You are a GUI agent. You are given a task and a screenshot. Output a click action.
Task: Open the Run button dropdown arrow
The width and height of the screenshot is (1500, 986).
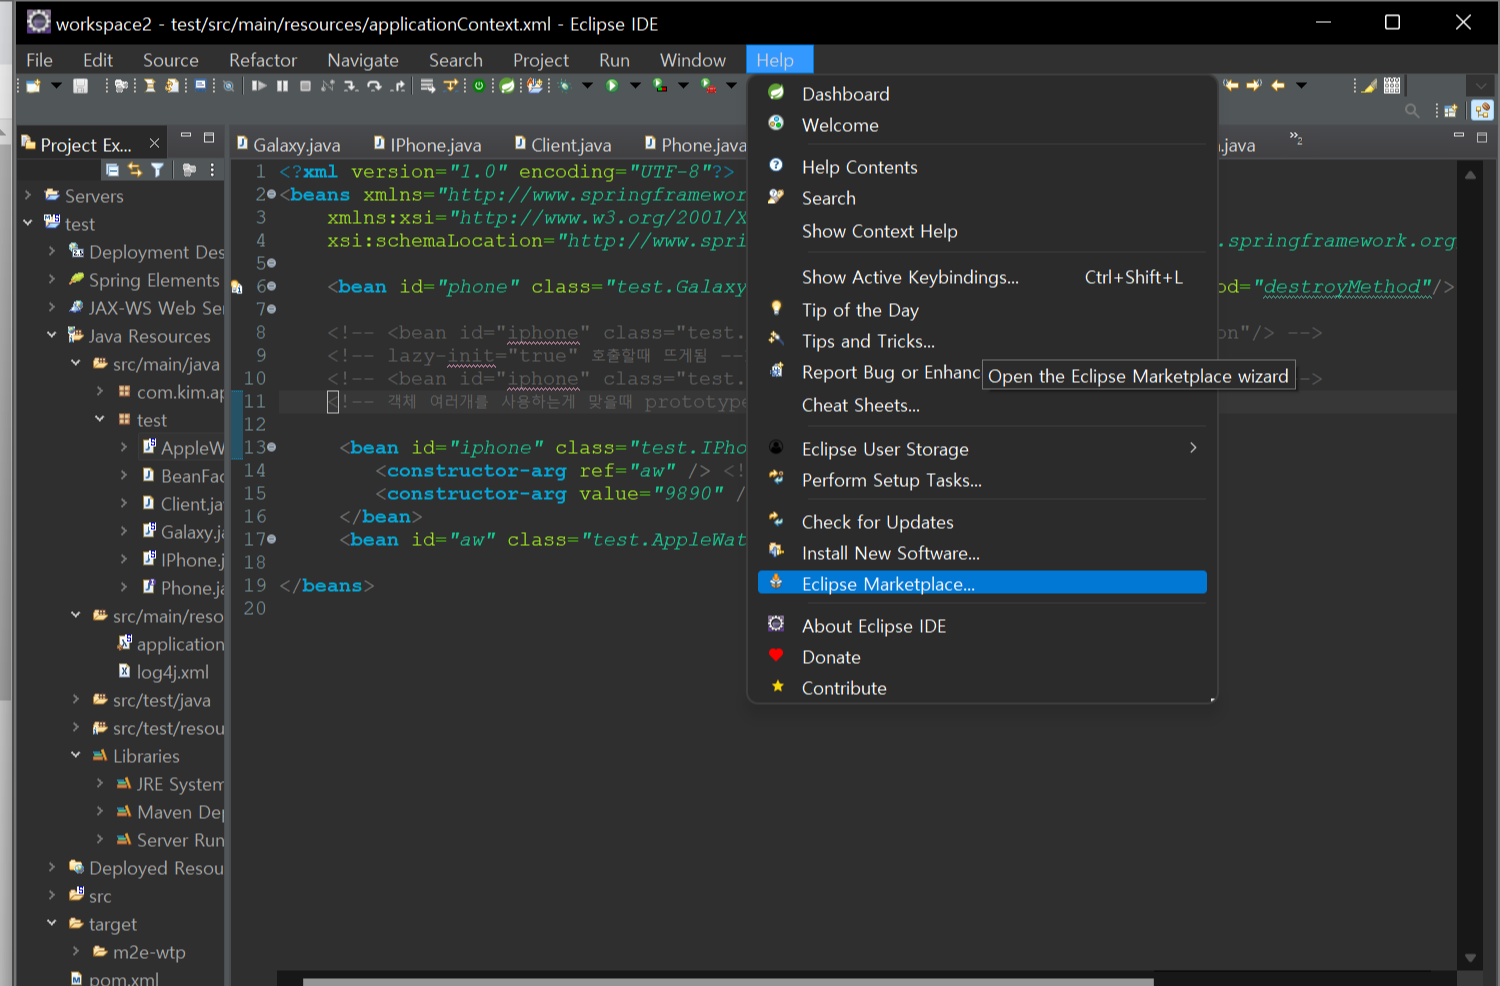coord(635,86)
